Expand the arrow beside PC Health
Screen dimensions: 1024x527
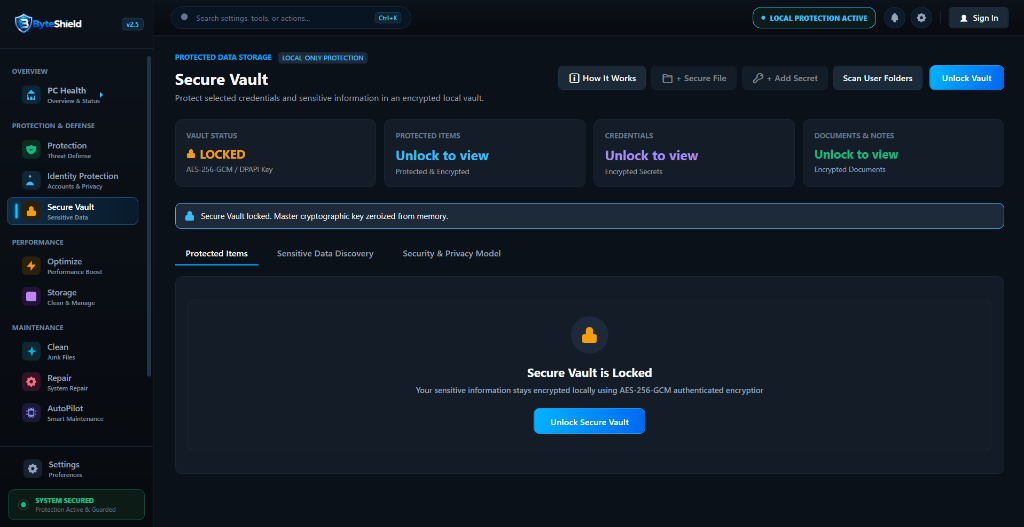pos(101,95)
